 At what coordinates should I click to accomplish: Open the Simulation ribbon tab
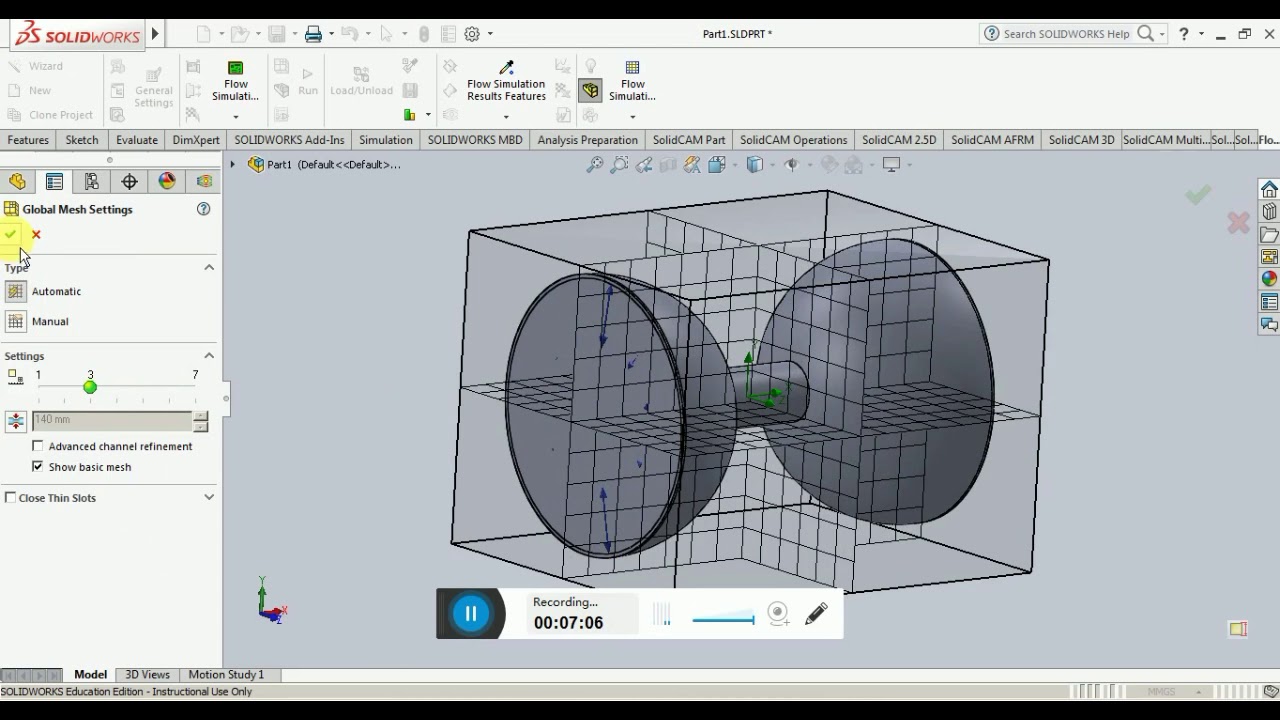(386, 140)
